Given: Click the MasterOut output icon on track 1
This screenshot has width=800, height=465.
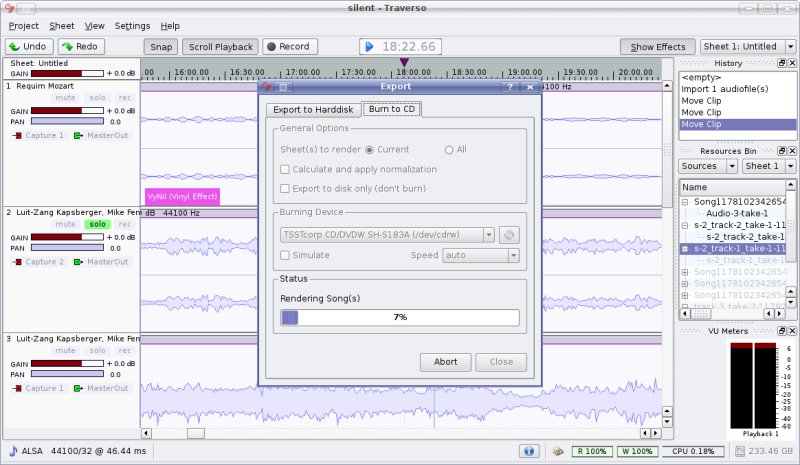Looking at the screenshot, I should 78,136.
